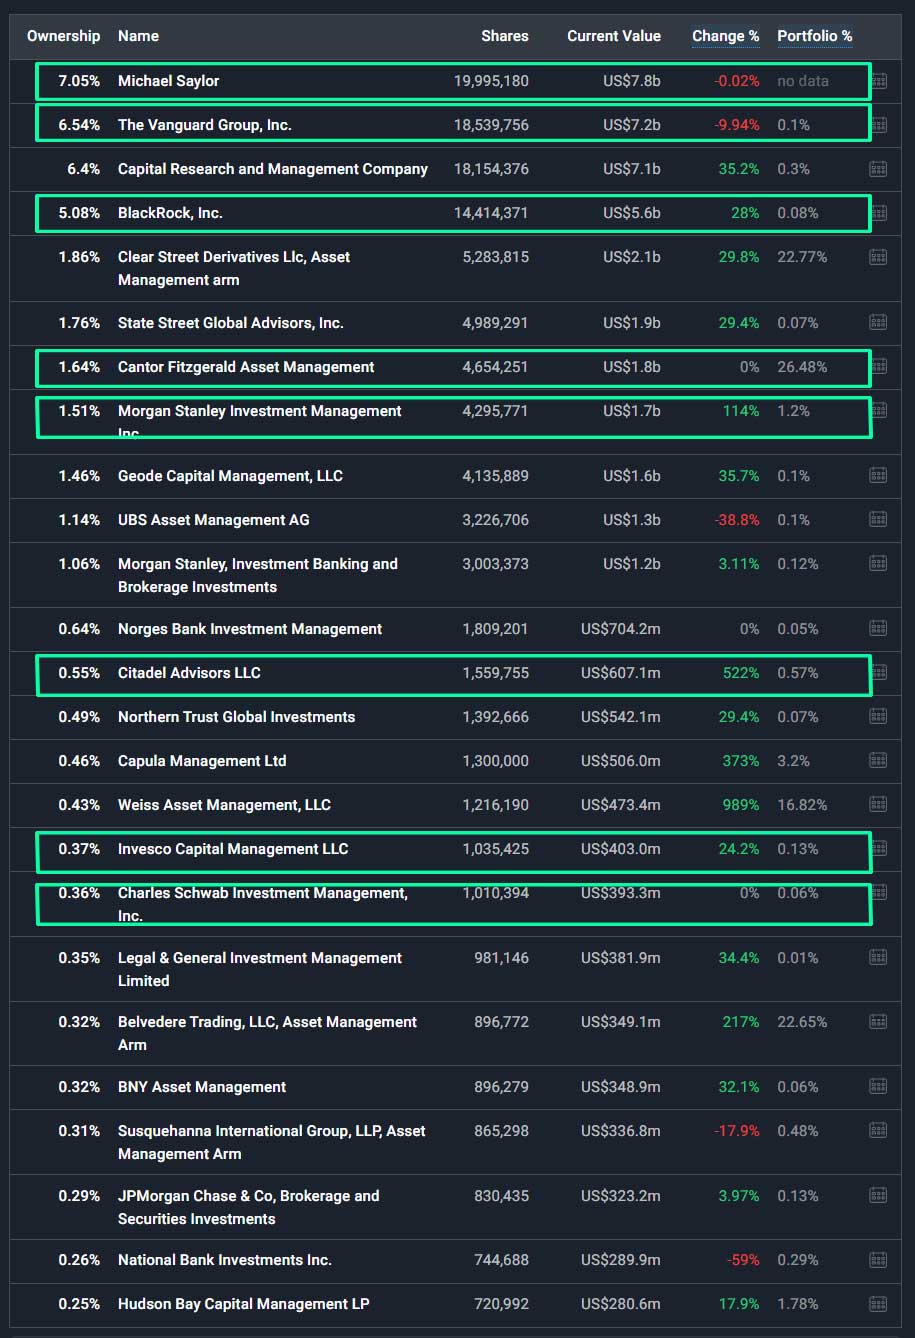Viewport: 915px width, 1338px height.
Task: Click the -59% change for National Bank
Action: [743, 1260]
